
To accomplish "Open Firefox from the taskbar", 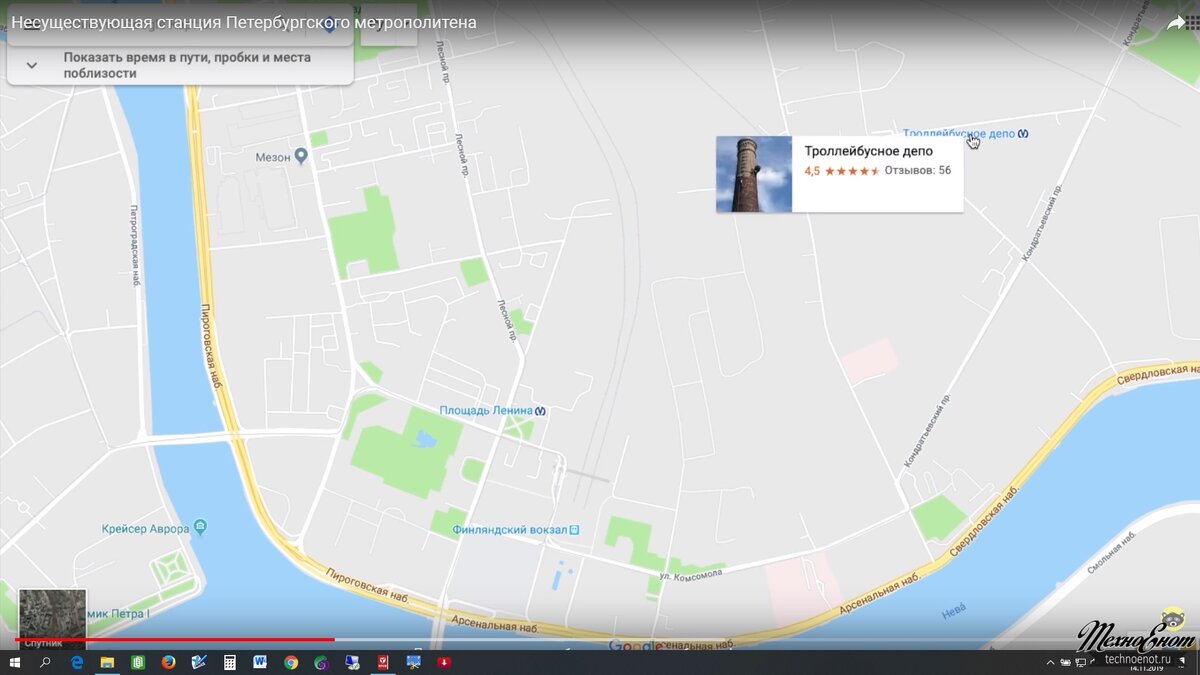I will [x=167, y=662].
